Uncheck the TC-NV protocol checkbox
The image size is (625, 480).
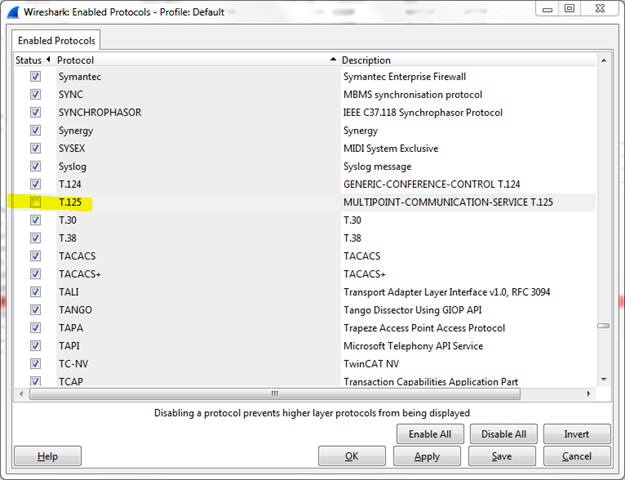(x=35, y=363)
